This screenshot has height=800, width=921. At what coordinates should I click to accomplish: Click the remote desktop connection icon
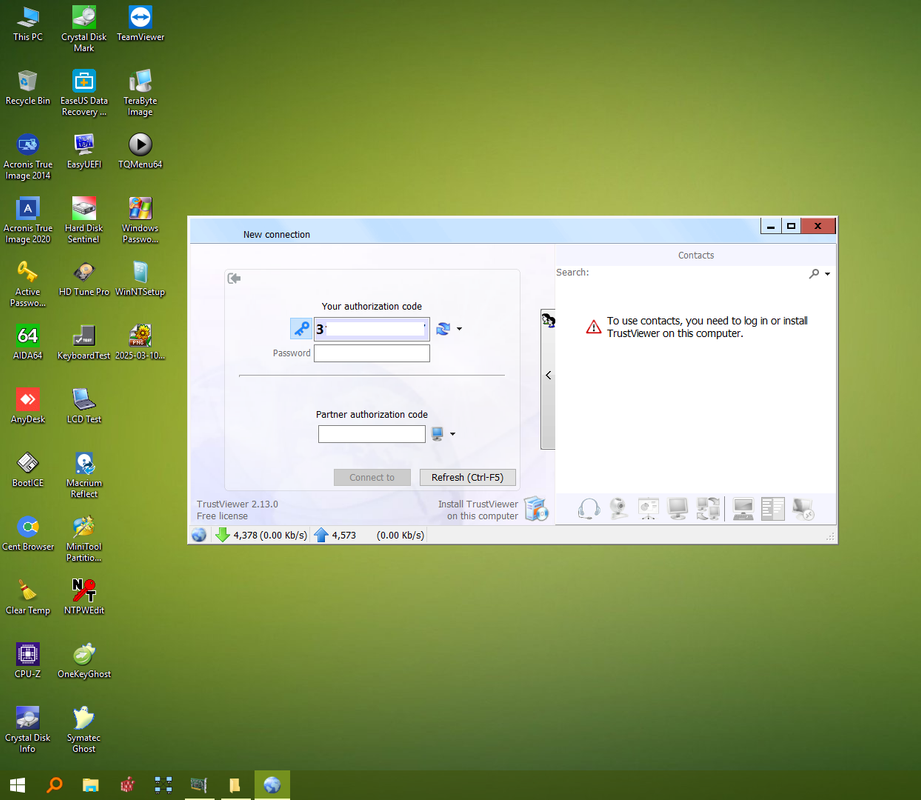(x=803, y=509)
